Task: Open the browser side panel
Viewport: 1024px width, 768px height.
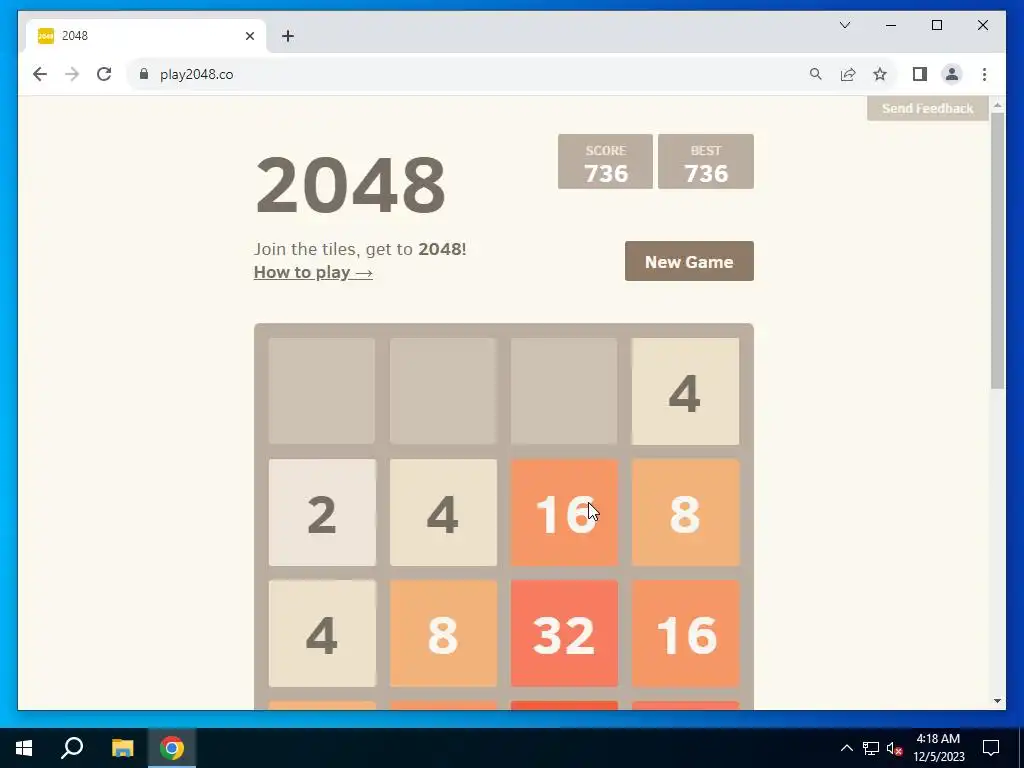Action: pyautogui.click(x=920, y=74)
